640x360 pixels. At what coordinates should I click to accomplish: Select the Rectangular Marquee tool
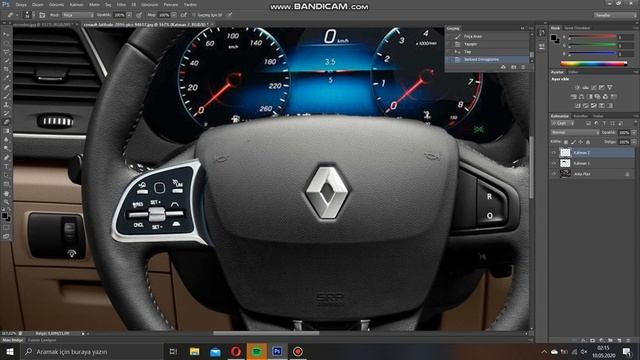coord(6,43)
